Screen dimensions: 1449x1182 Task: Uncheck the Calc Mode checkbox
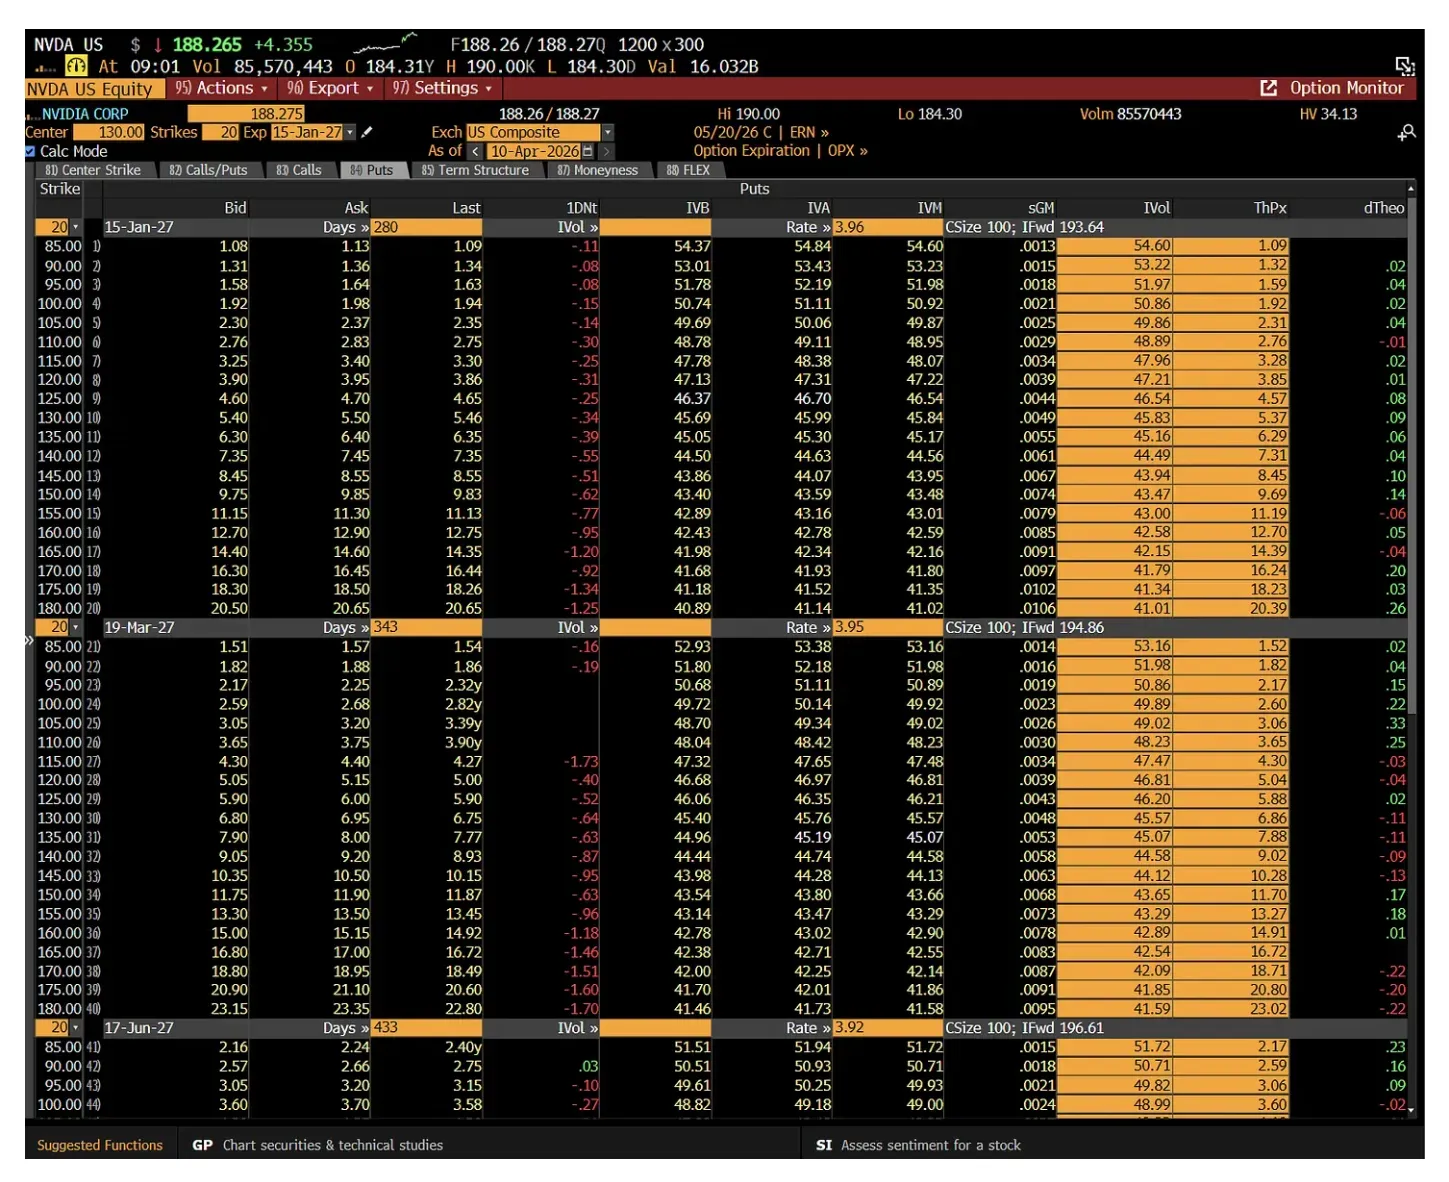click(30, 151)
